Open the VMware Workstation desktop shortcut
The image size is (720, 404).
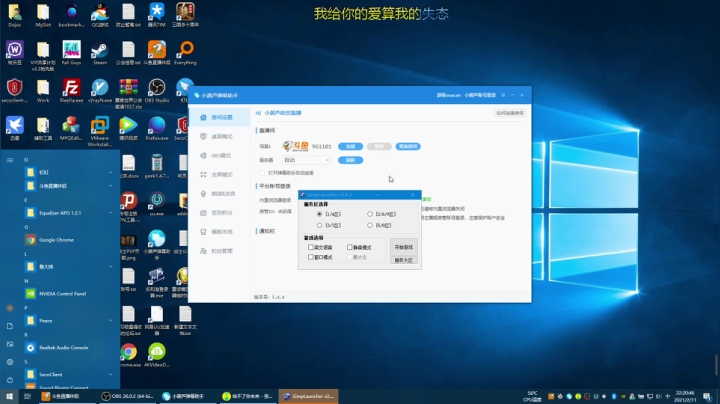click(x=100, y=131)
